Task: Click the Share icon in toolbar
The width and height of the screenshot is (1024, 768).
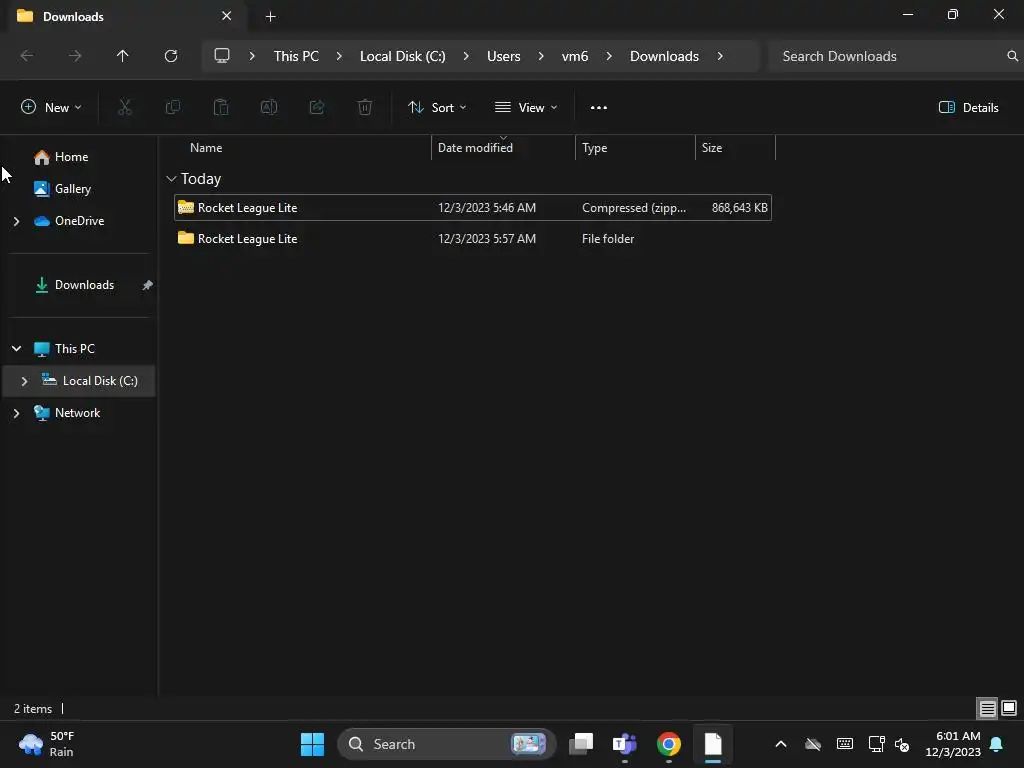Action: (317, 107)
